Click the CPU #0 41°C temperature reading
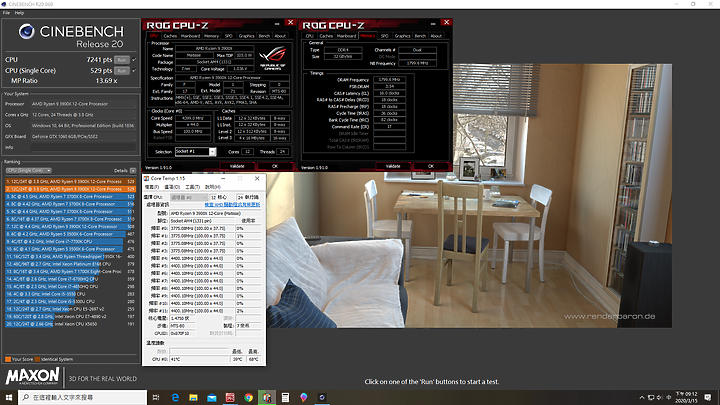This screenshot has height=405, width=720. point(199,359)
